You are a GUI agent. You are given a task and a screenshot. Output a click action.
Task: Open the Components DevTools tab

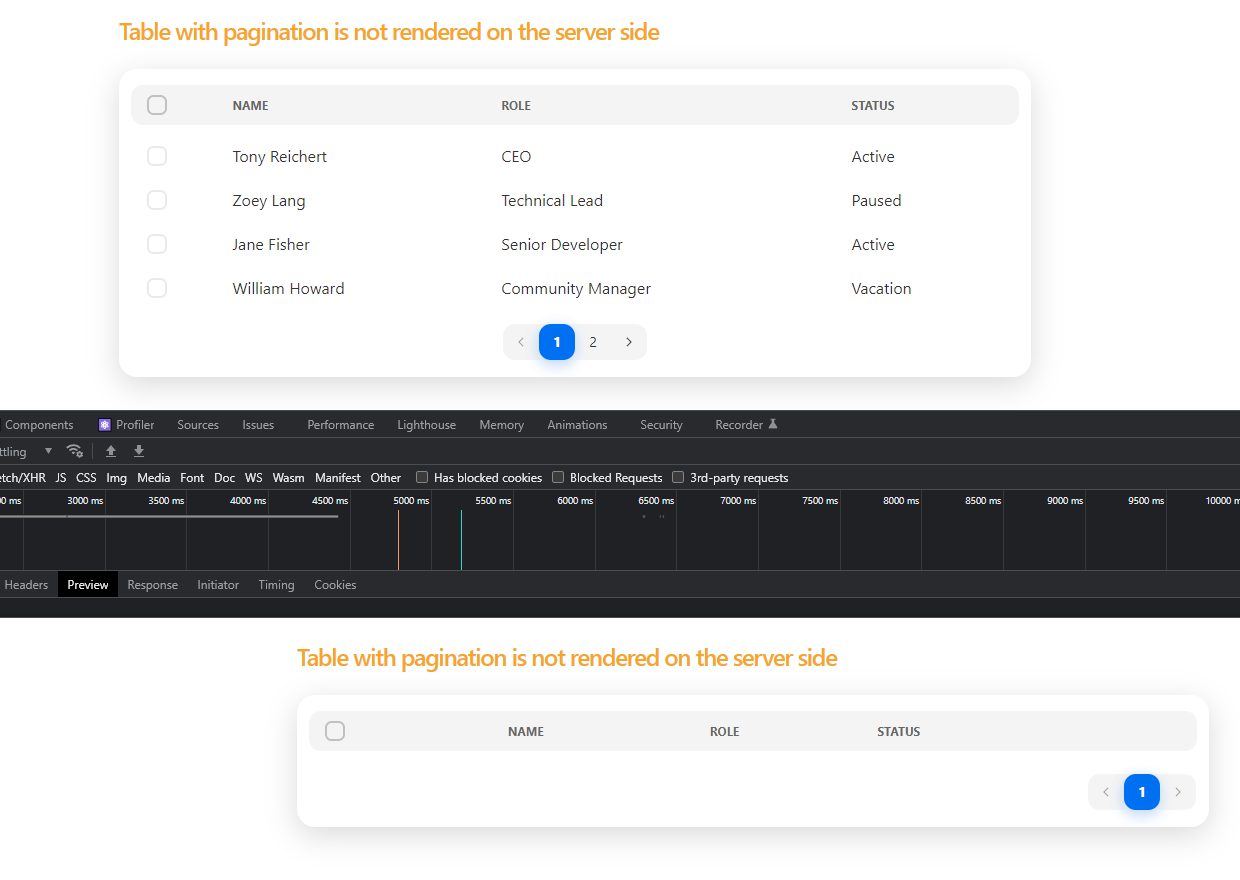[39, 425]
